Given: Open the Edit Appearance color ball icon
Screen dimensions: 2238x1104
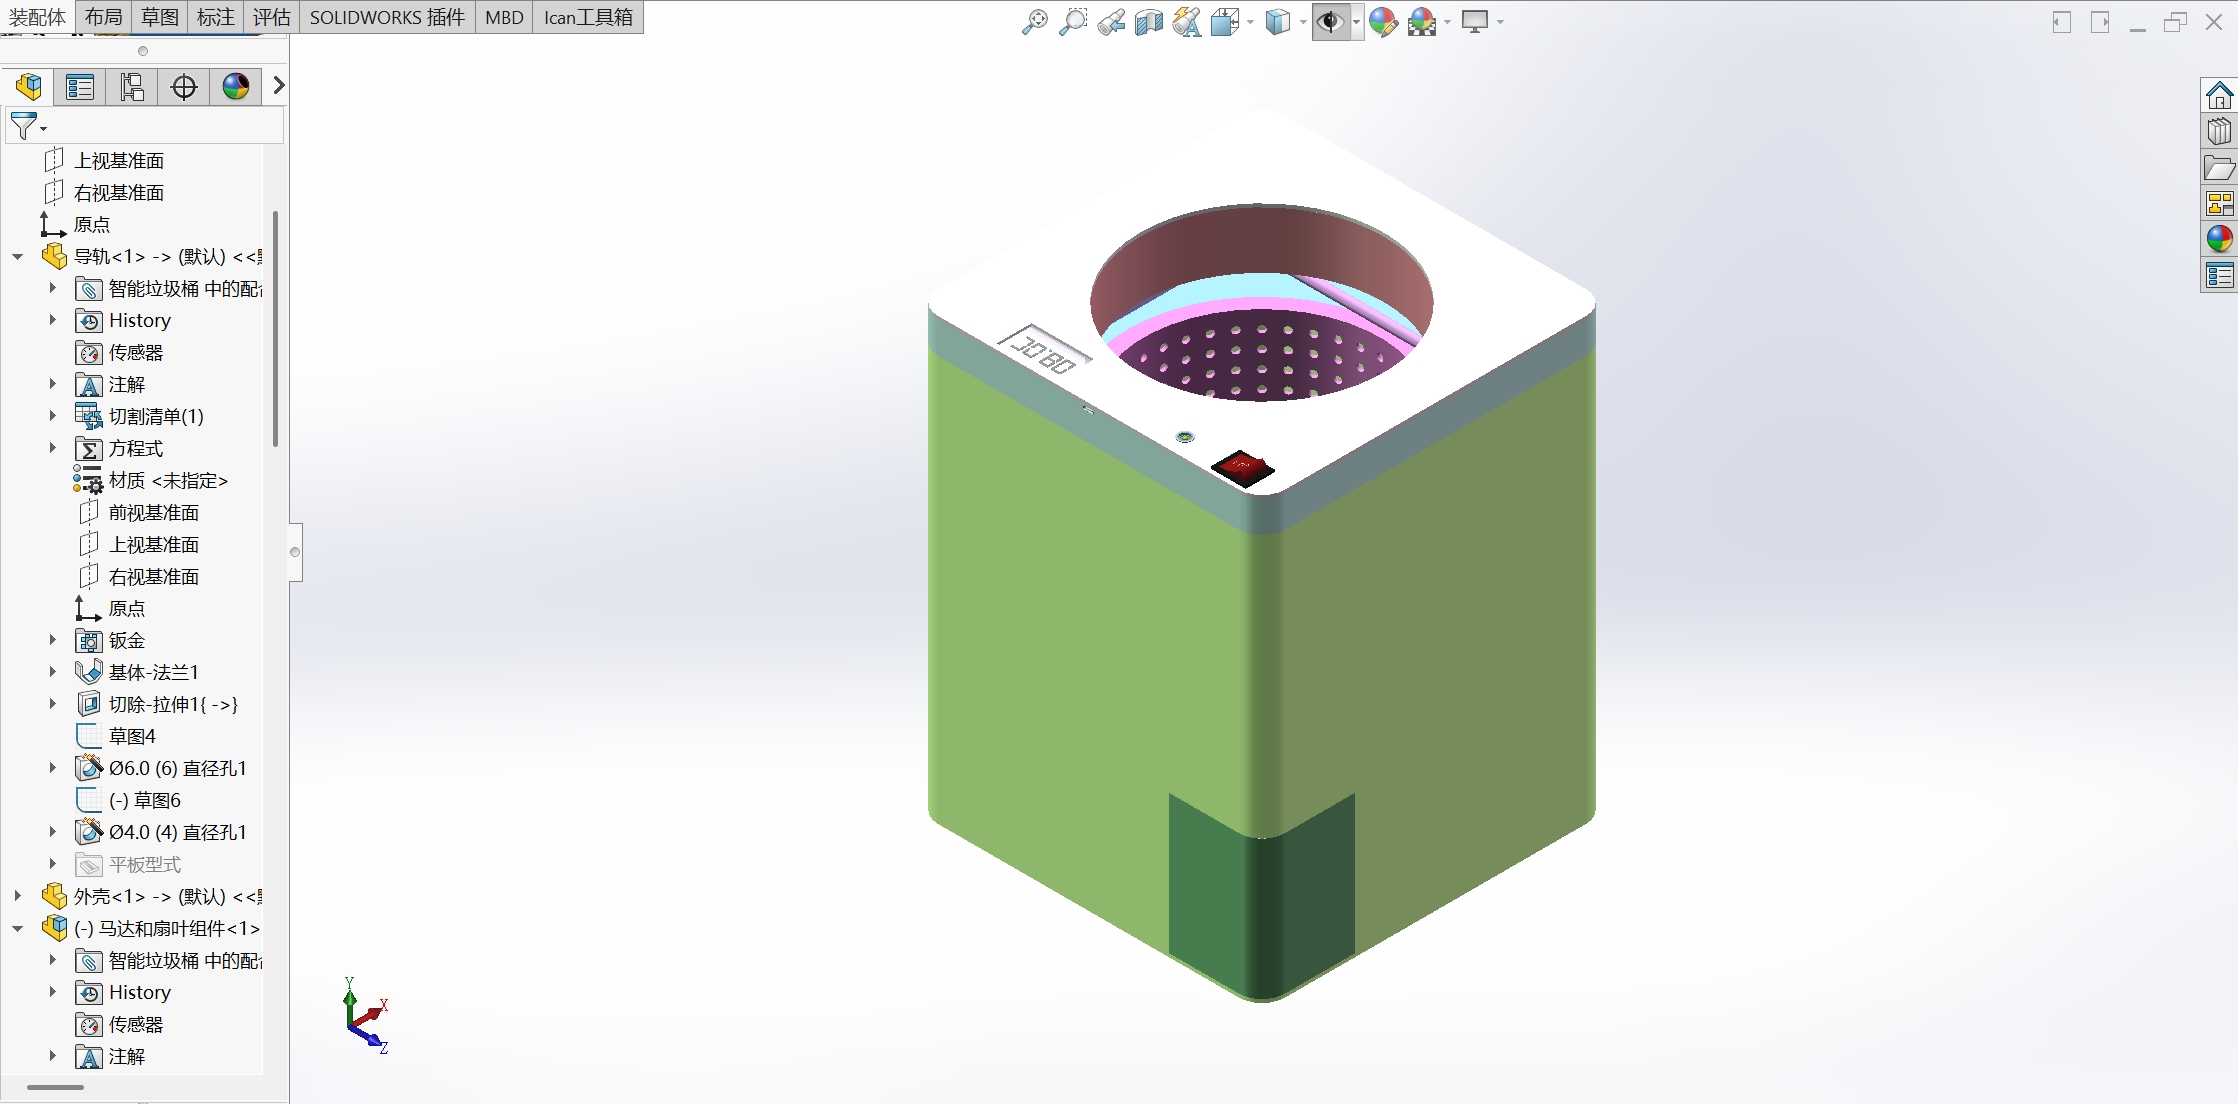Looking at the screenshot, I should pyautogui.click(x=1383, y=21).
